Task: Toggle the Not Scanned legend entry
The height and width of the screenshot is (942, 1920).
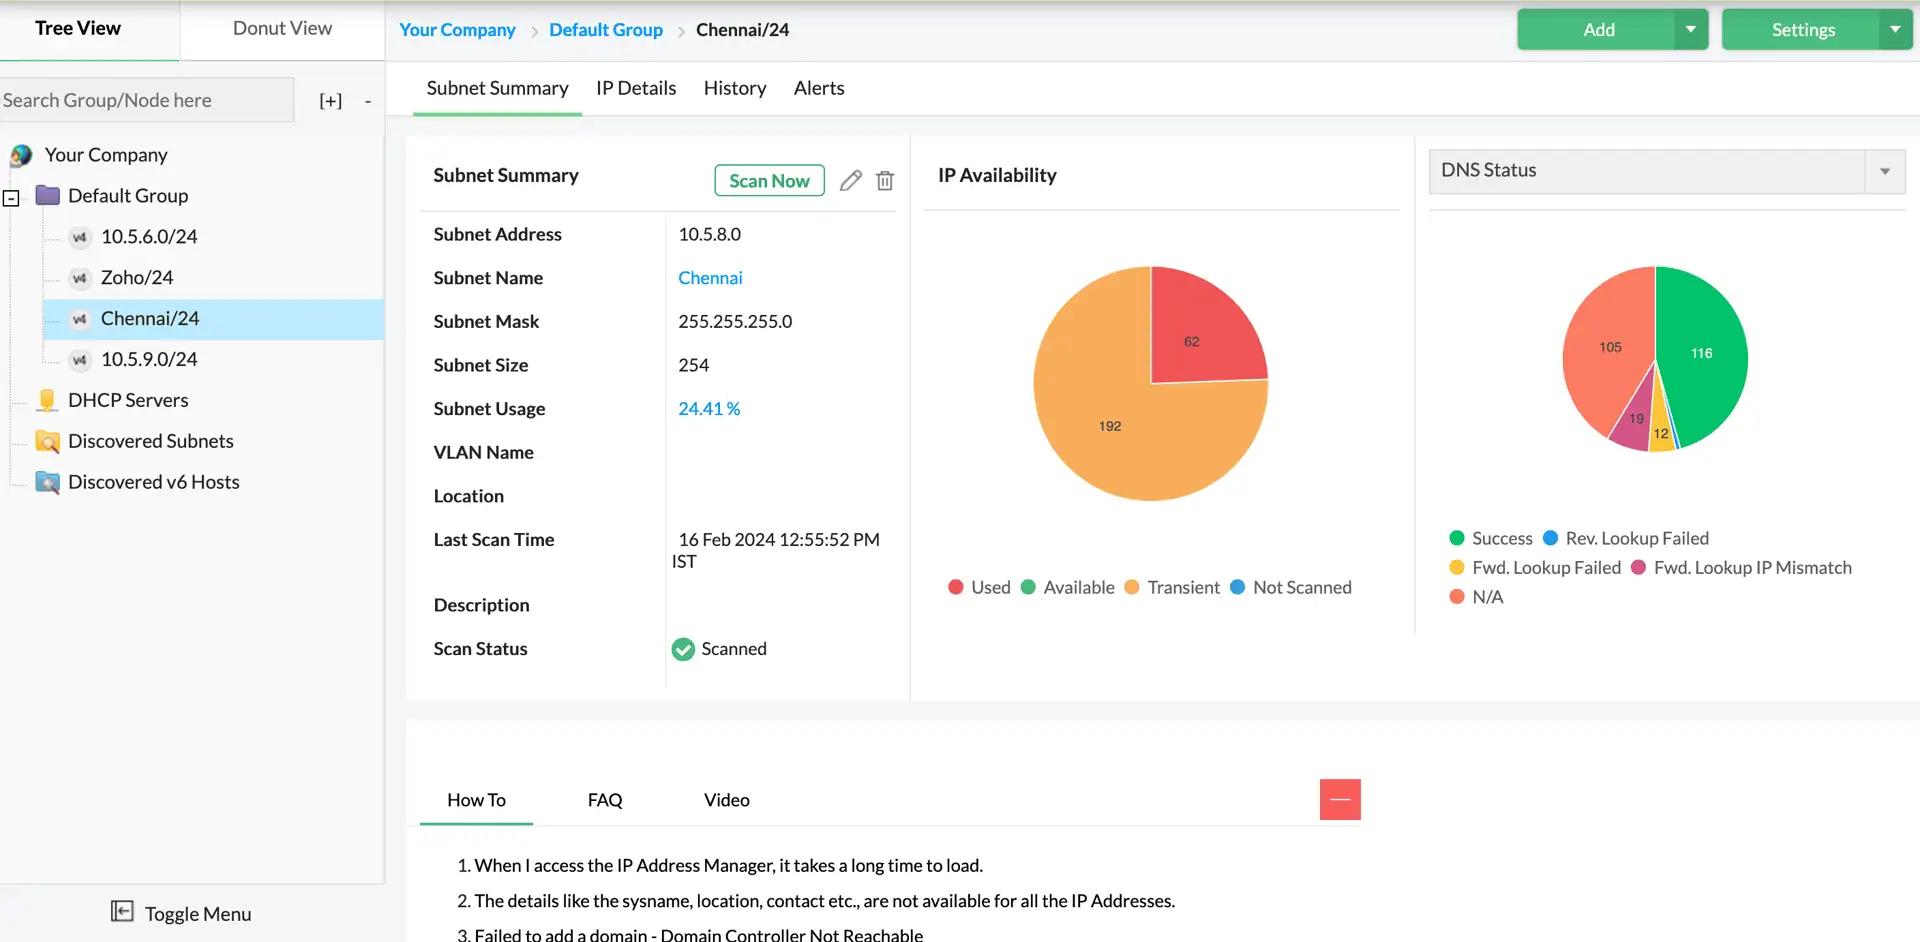Action: (1240, 587)
